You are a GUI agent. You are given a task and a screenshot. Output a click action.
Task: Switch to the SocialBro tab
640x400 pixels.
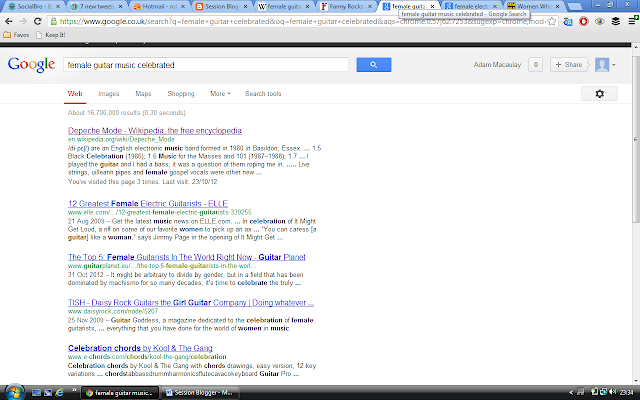[x=33, y=7]
